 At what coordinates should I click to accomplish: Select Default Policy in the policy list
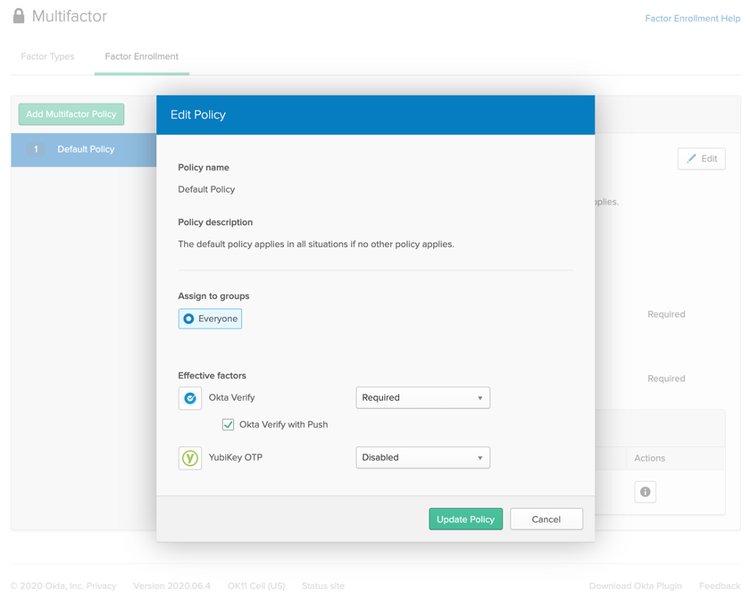(x=84, y=150)
